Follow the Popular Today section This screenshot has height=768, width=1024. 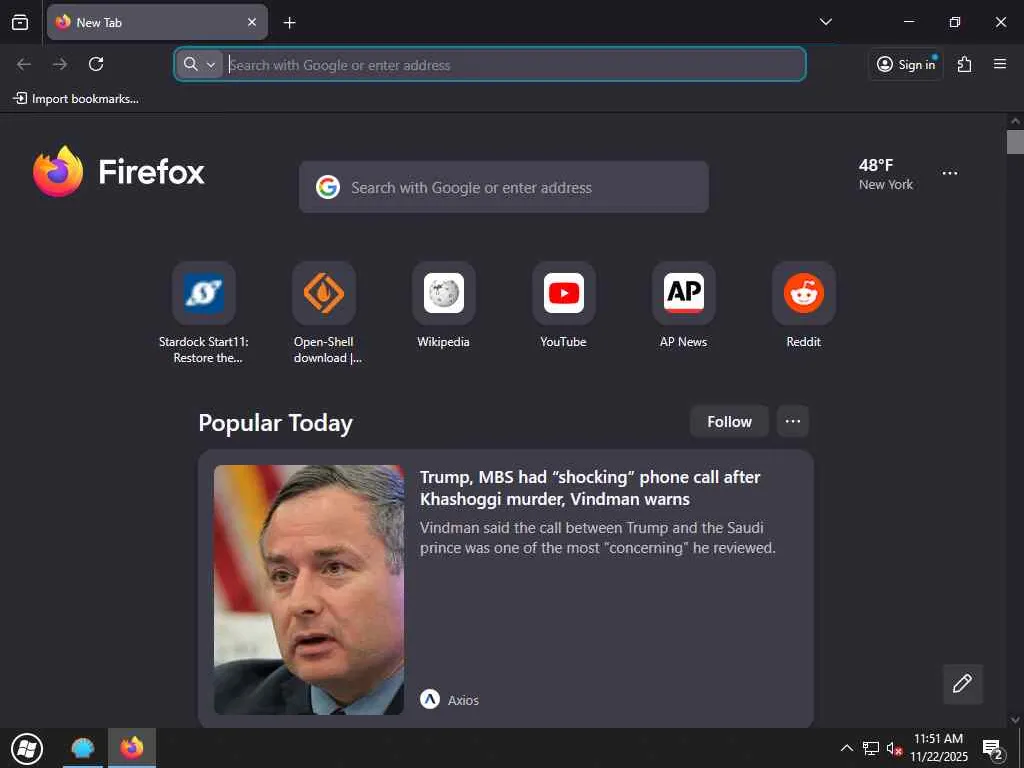[x=729, y=422]
